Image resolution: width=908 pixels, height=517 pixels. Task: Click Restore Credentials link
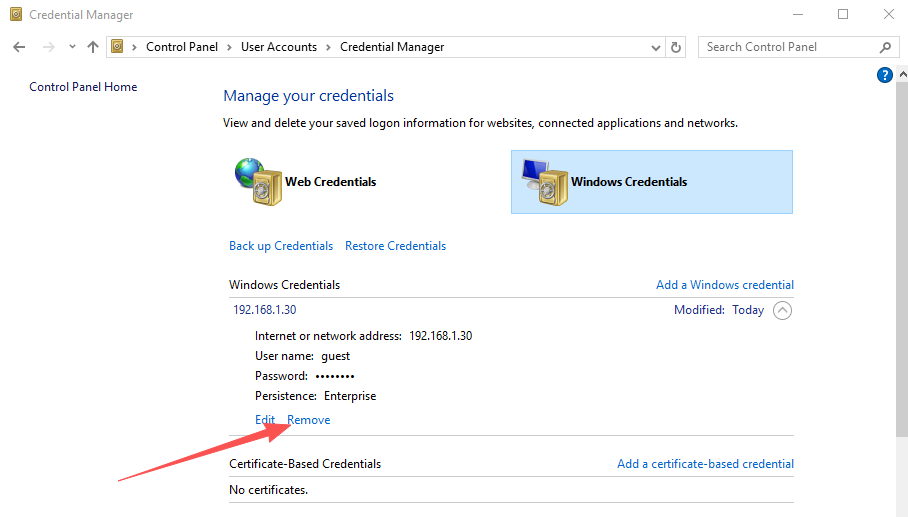(x=396, y=246)
